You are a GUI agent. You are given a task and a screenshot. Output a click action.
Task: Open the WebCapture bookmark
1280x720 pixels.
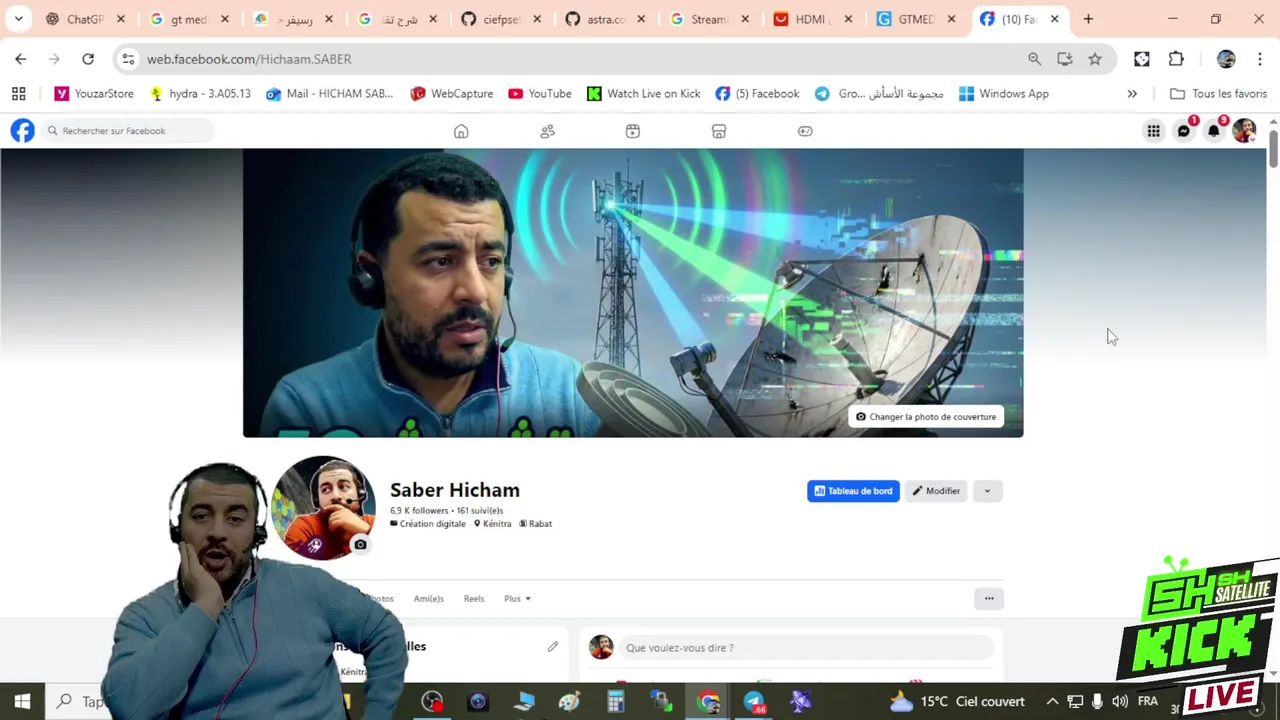tap(452, 94)
